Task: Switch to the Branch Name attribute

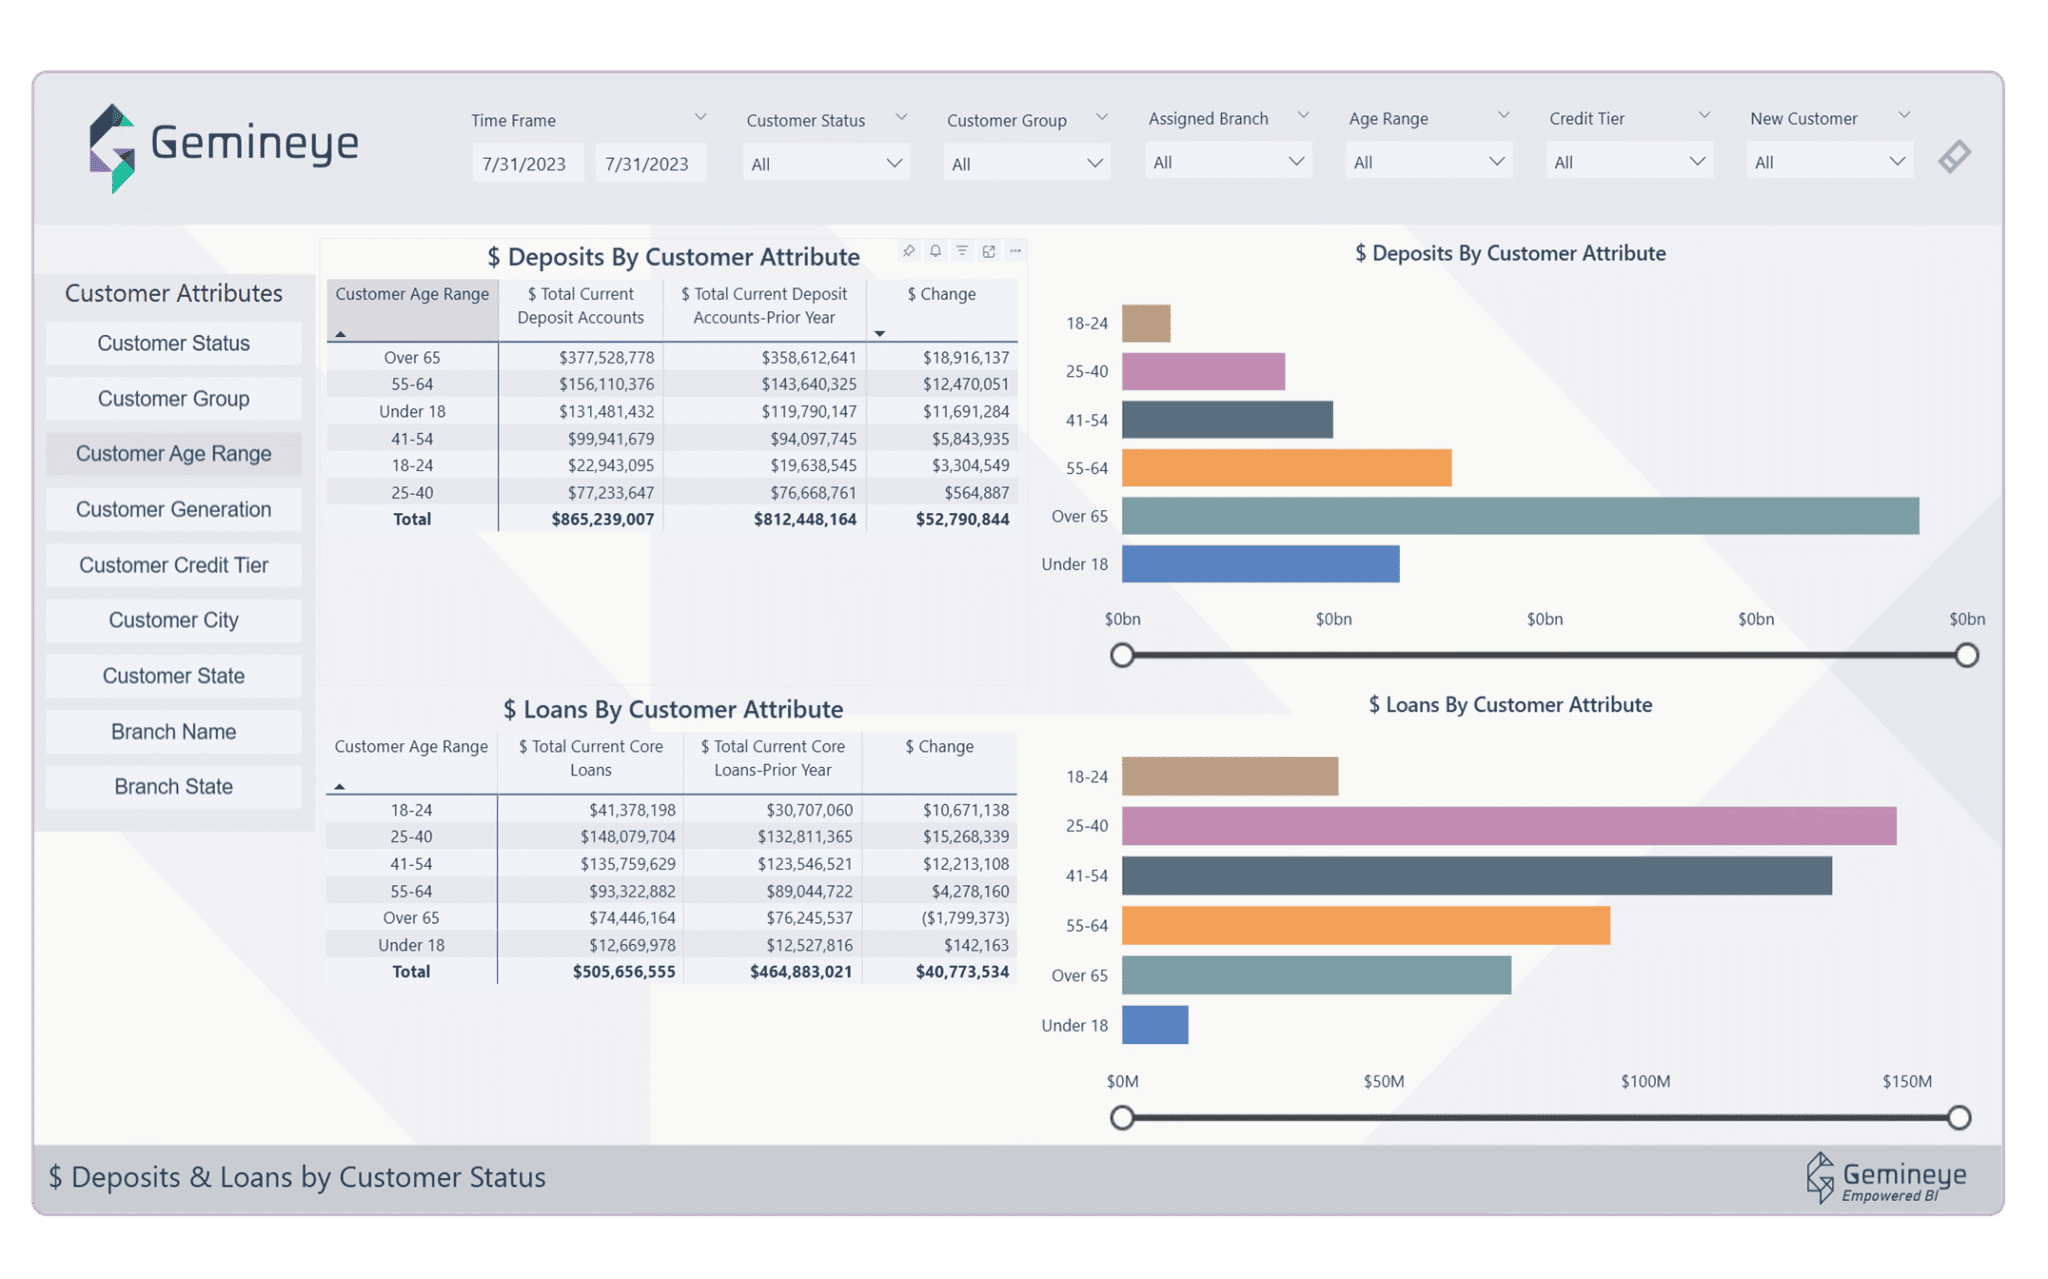Action: point(173,731)
